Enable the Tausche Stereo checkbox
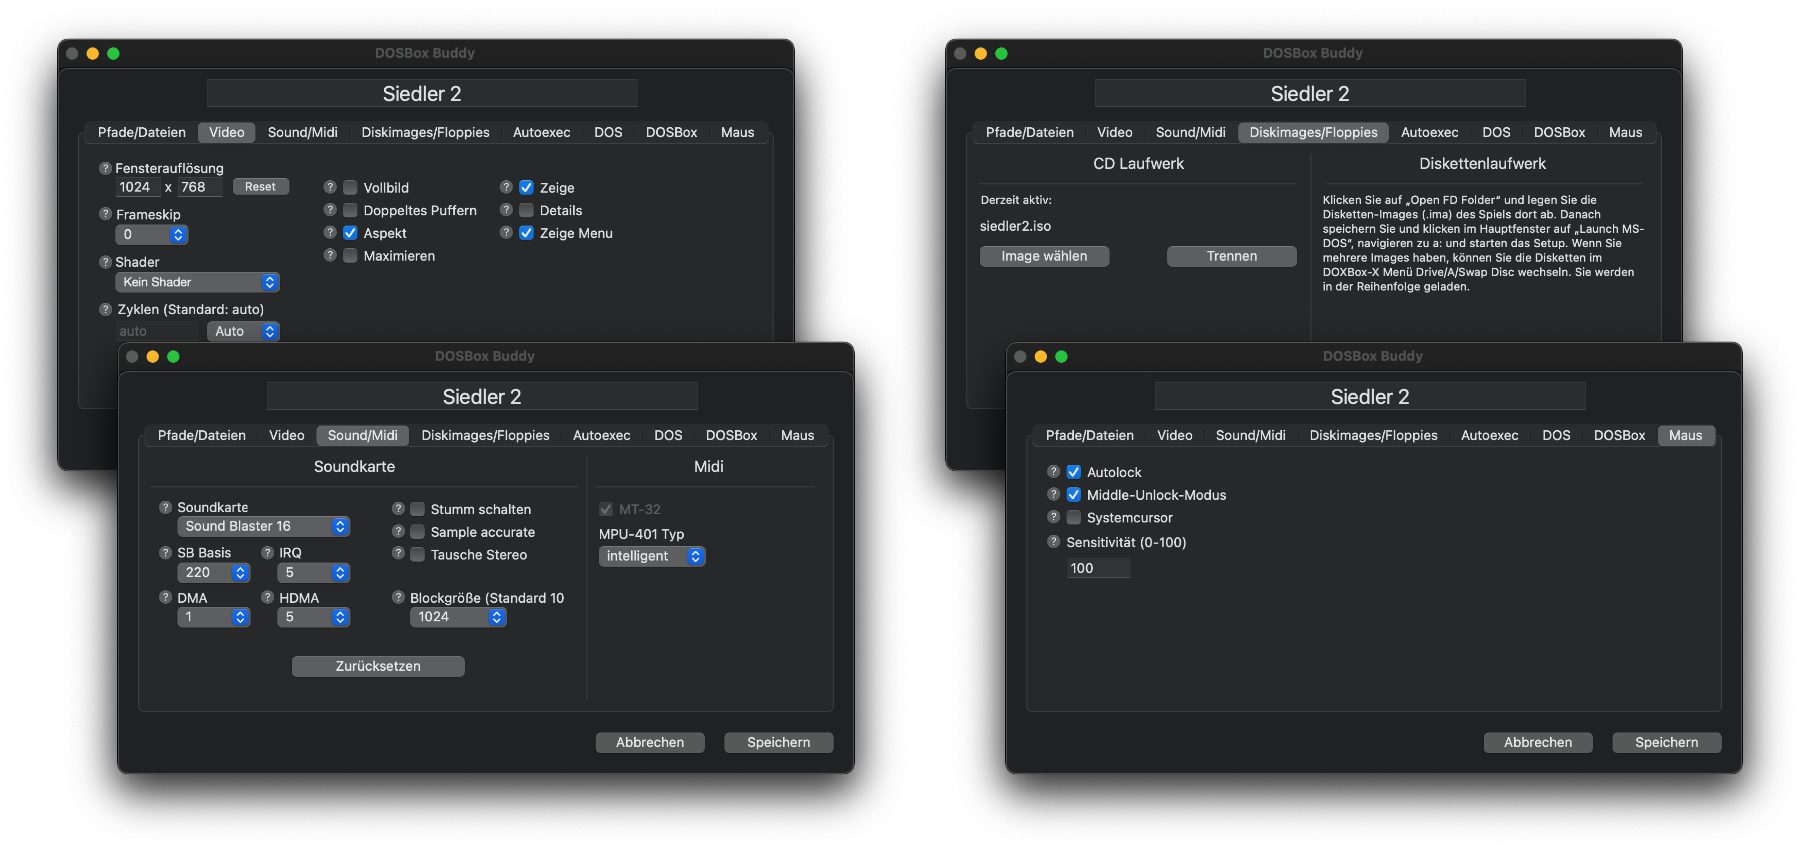Viewport: 1800px width, 850px height. [418, 555]
